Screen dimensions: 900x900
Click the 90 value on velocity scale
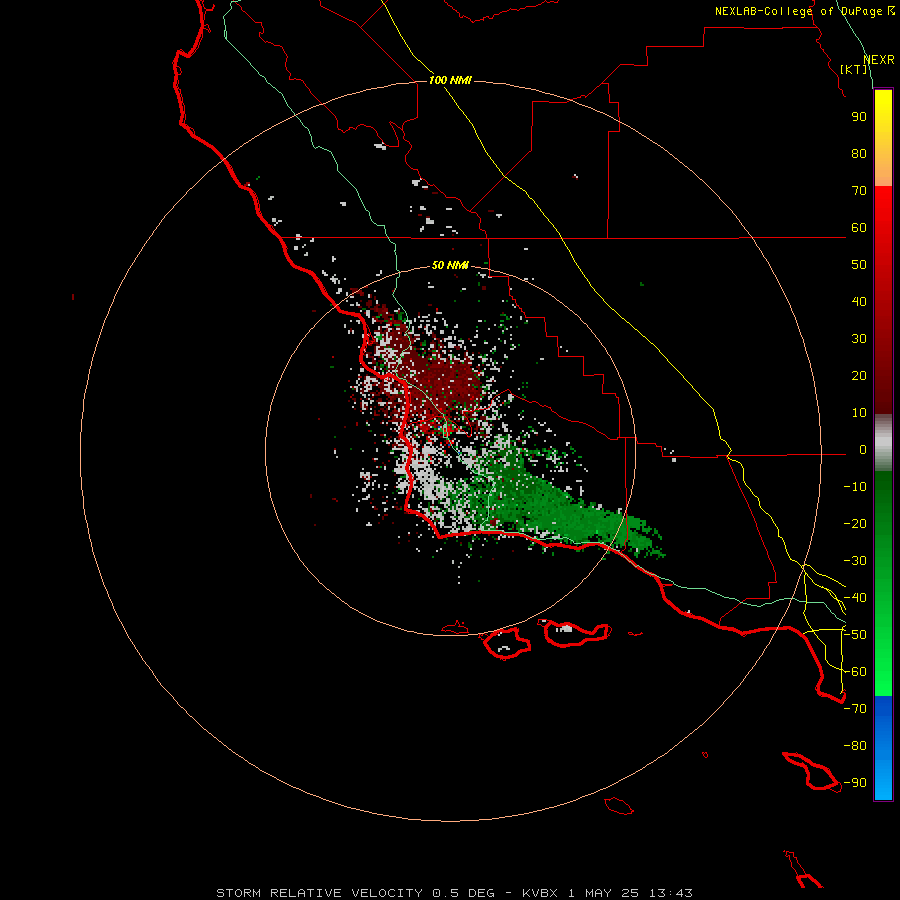point(859,117)
